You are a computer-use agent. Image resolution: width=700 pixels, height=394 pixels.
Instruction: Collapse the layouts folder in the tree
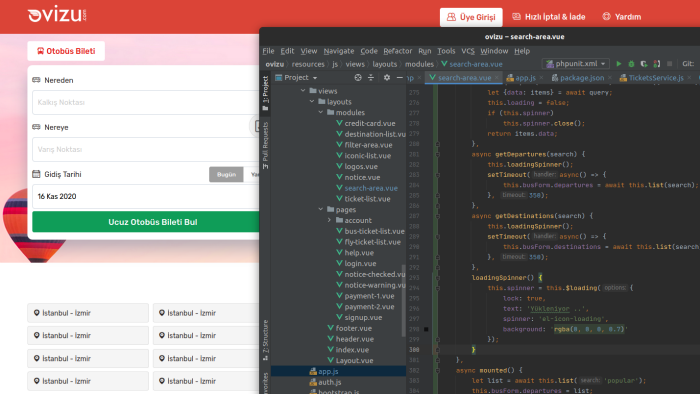pos(312,102)
